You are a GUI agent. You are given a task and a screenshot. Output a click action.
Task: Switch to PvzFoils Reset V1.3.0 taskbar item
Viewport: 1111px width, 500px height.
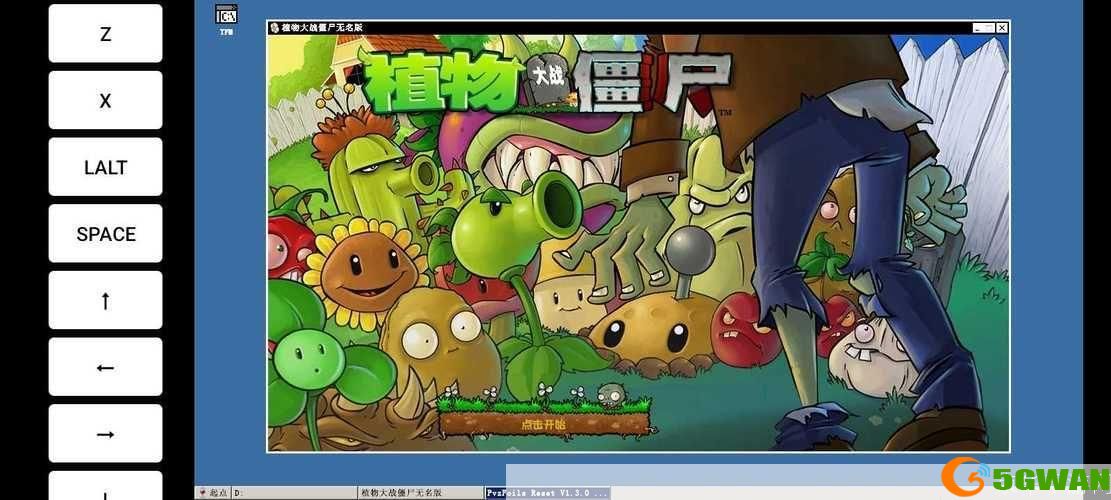coord(547,493)
